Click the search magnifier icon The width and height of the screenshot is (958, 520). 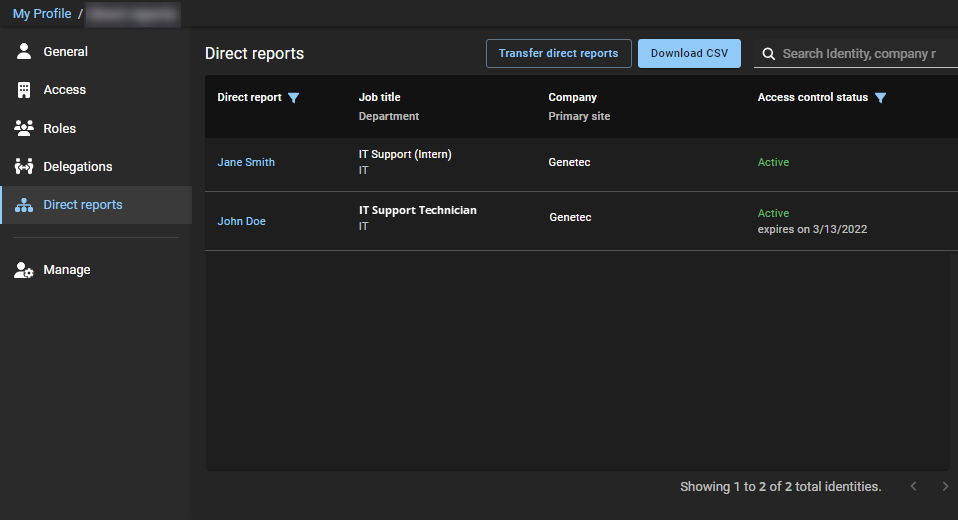[769, 54]
